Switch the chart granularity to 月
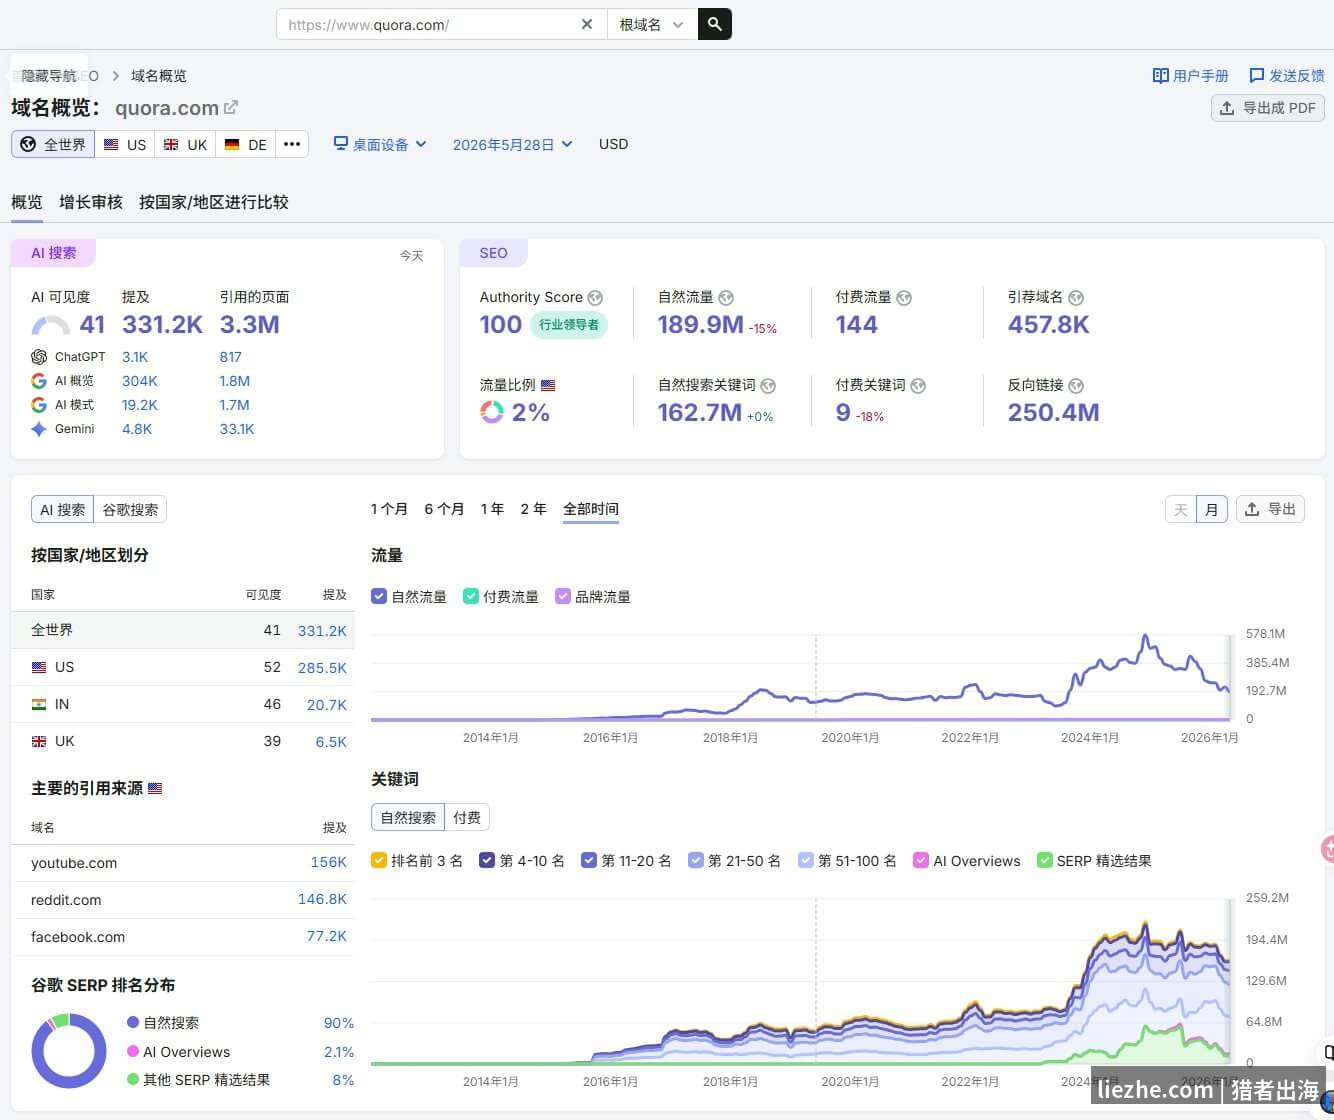 (1212, 510)
